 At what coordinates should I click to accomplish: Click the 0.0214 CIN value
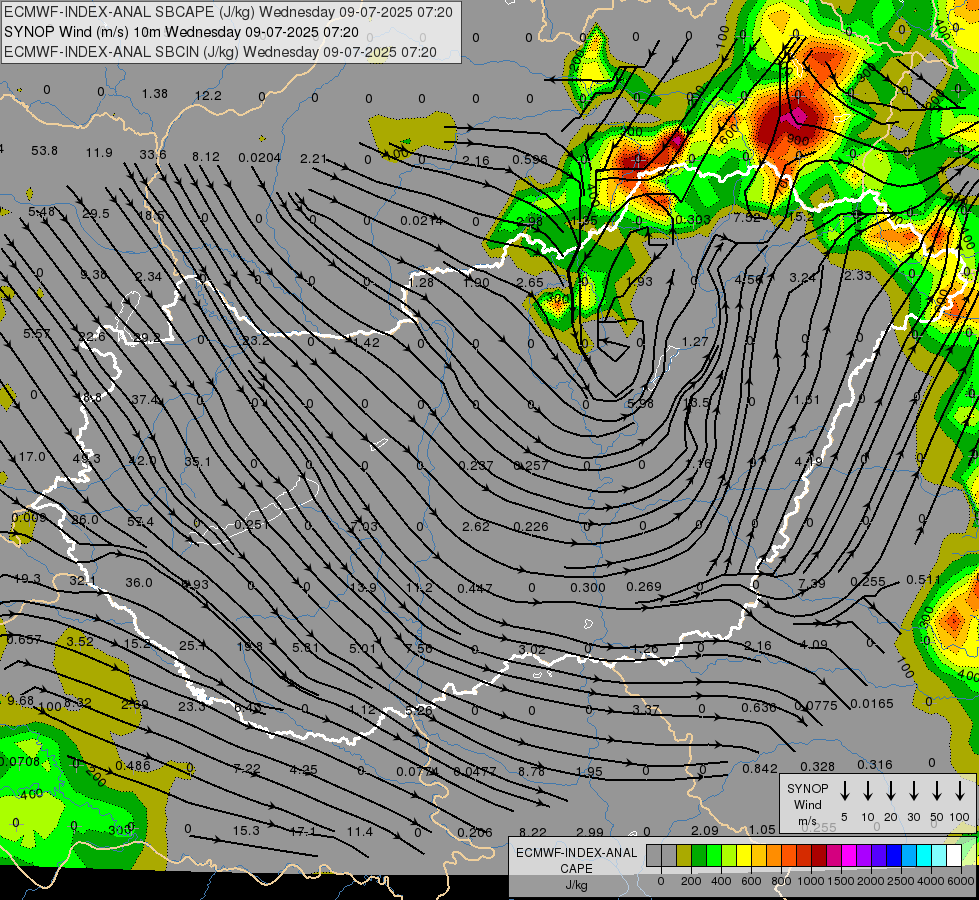click(422, 220)
